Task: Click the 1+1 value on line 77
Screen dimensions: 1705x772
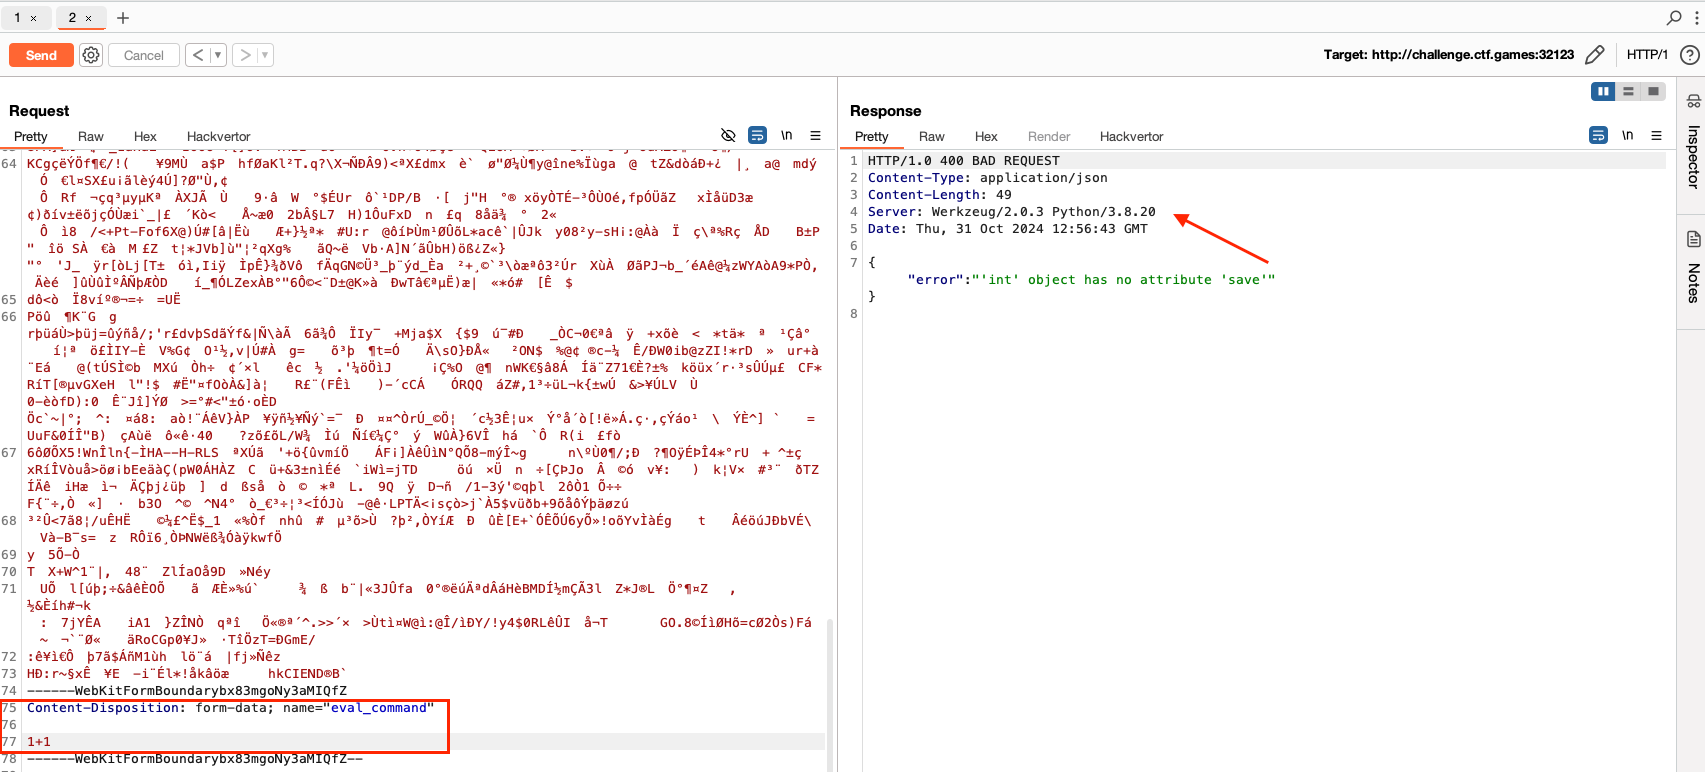Action: pyautogui.click(x=39, y=742)
